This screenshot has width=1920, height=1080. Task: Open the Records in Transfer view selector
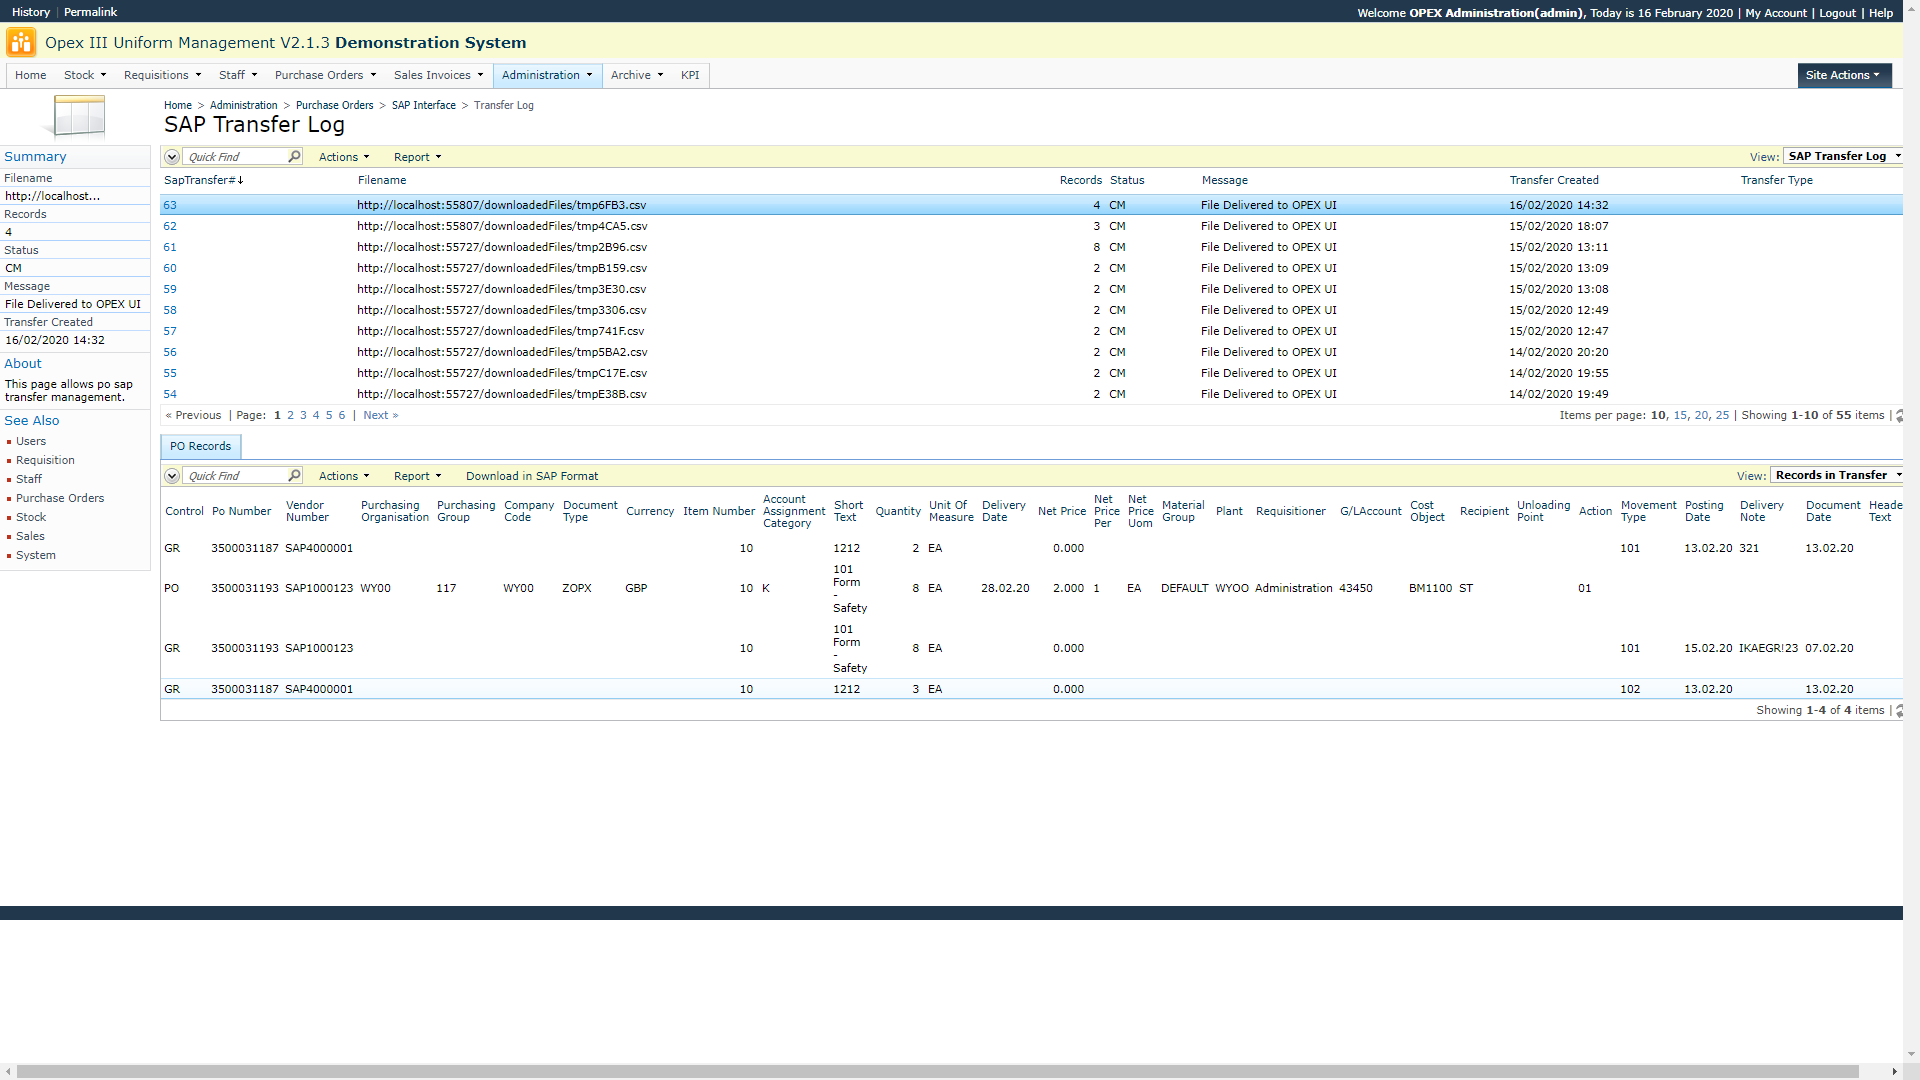pyautogui.click(x=1837, y=476)
